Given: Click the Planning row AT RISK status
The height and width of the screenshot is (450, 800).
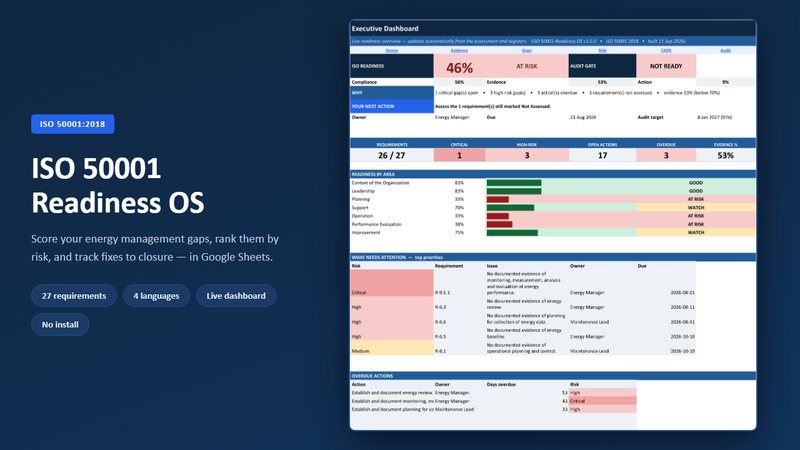Looking at the screenshot, I should [x=696, y=199].
